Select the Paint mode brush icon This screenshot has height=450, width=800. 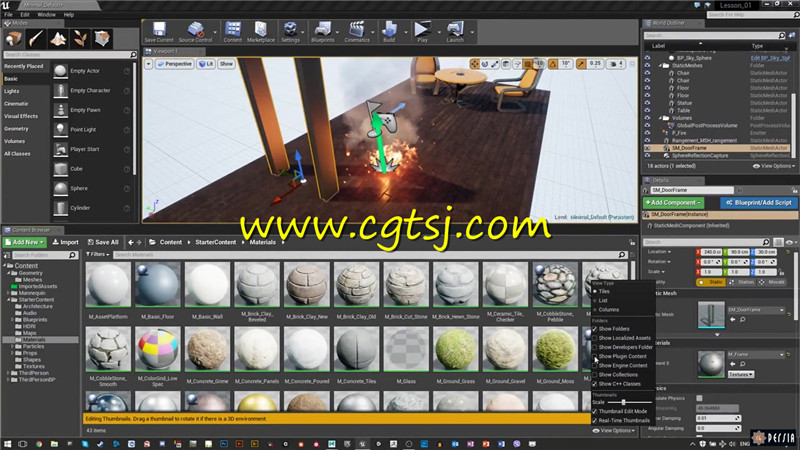(x=36, y=38)
